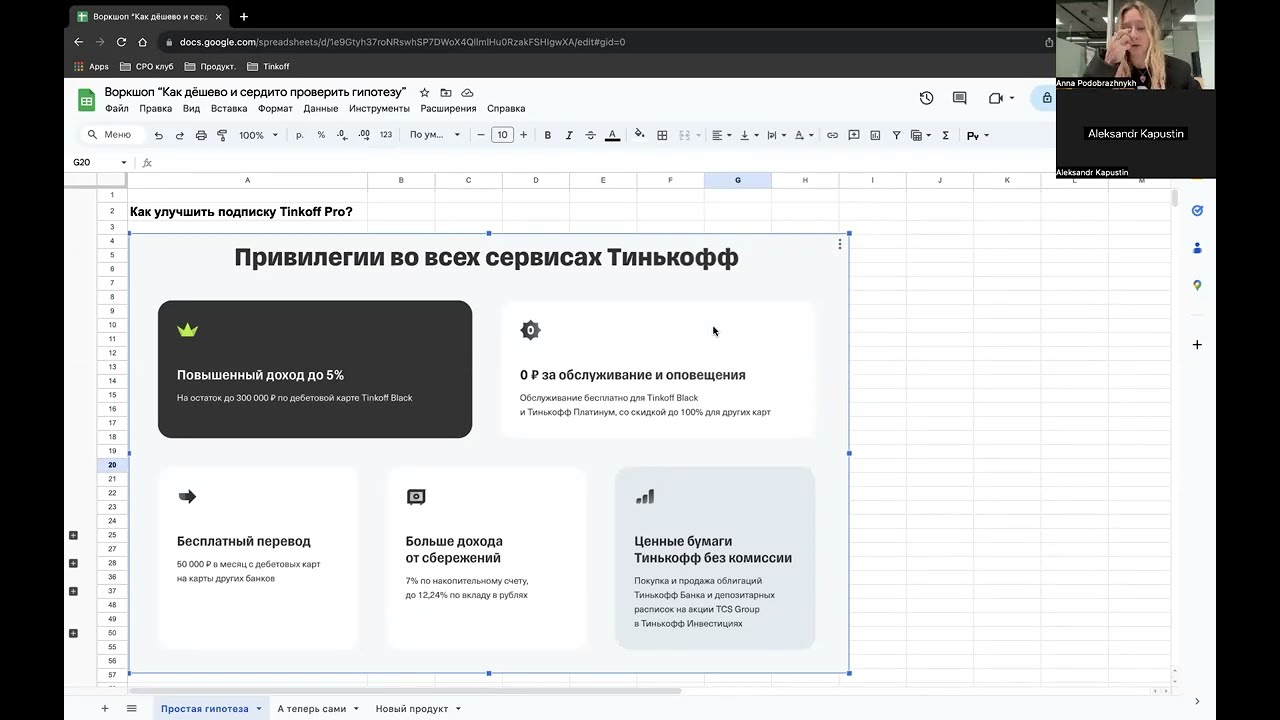This screenshot has height=720, width=1280.
Task: Open the Вставка menu
Action: (x=229, y=108)
